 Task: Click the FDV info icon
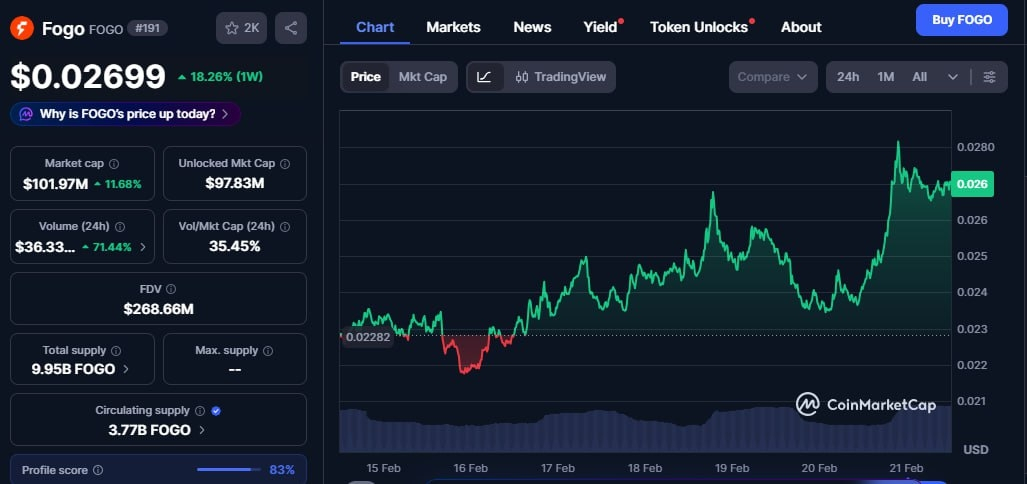pos(171,289)
